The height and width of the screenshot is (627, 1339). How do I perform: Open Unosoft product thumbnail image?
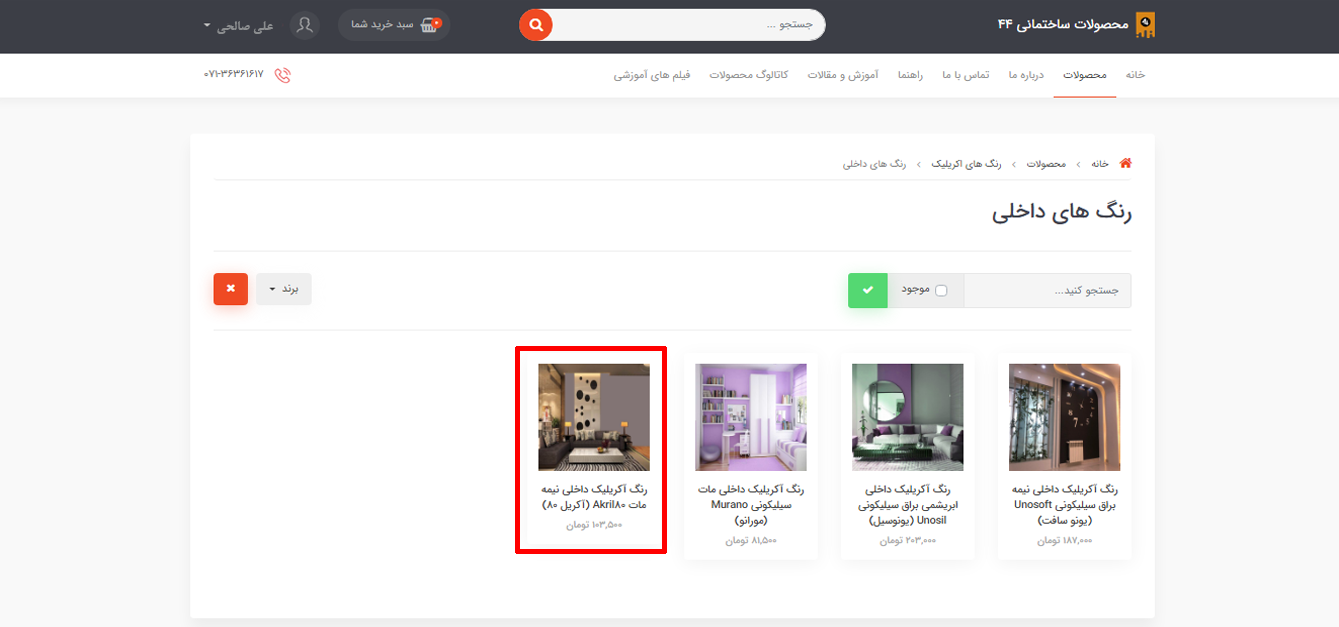(1065, 417)
